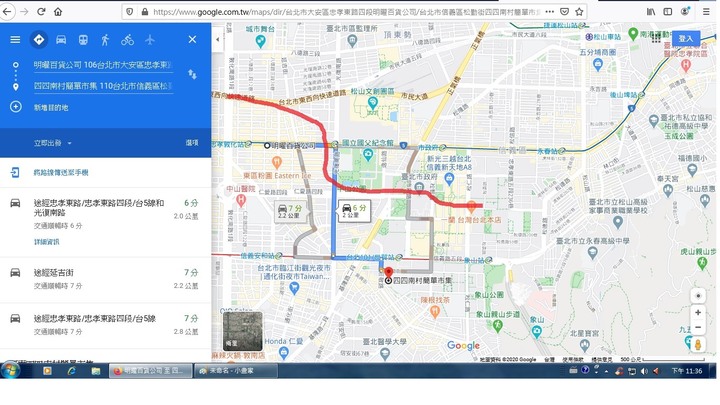720x405 pixels.
Task: Open Firefox account icon
Action: tap(685, 11)
